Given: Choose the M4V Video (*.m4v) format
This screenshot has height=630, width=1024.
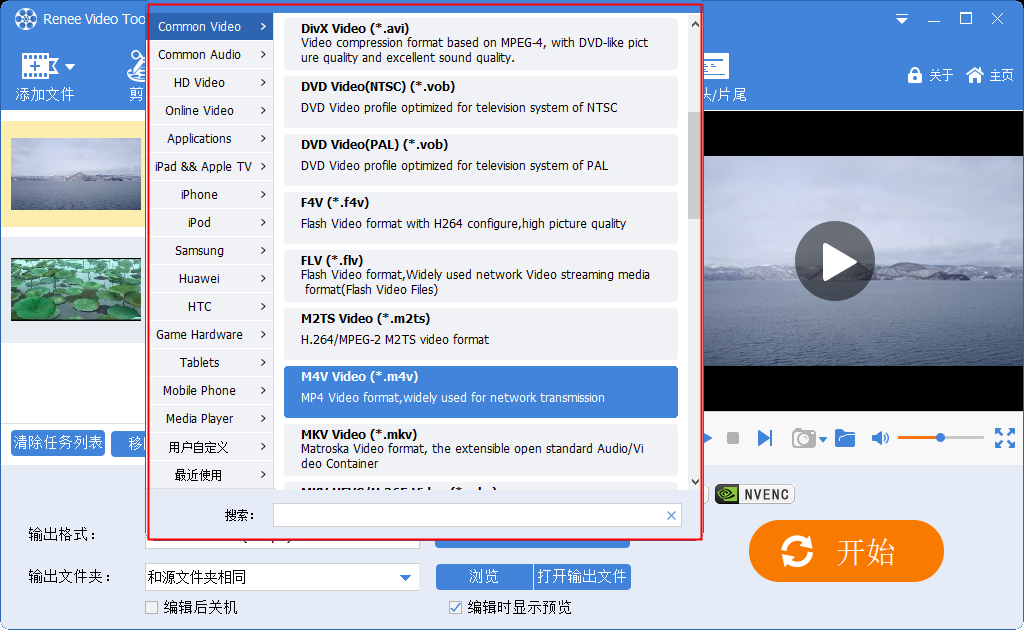Looking at the screenshot, I should (x=481, y=392).
